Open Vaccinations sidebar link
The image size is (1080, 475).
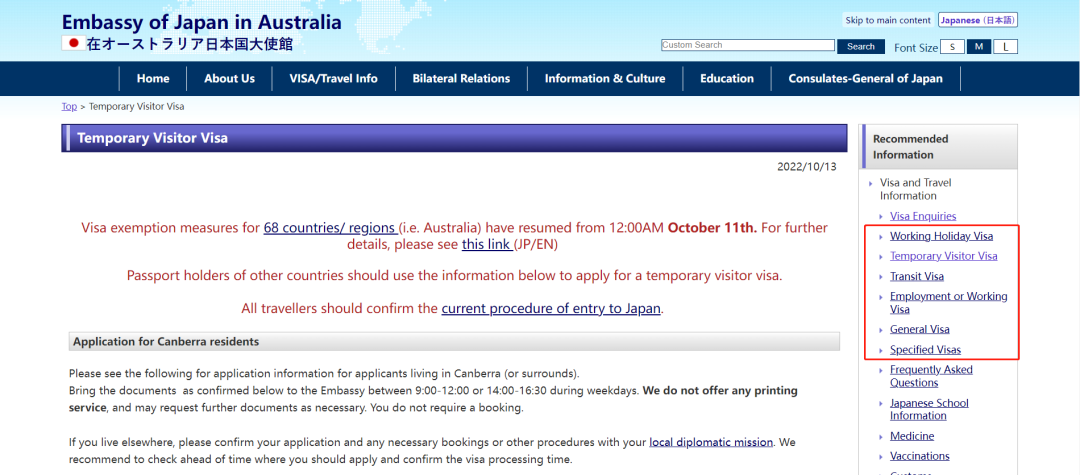(920, 456)
